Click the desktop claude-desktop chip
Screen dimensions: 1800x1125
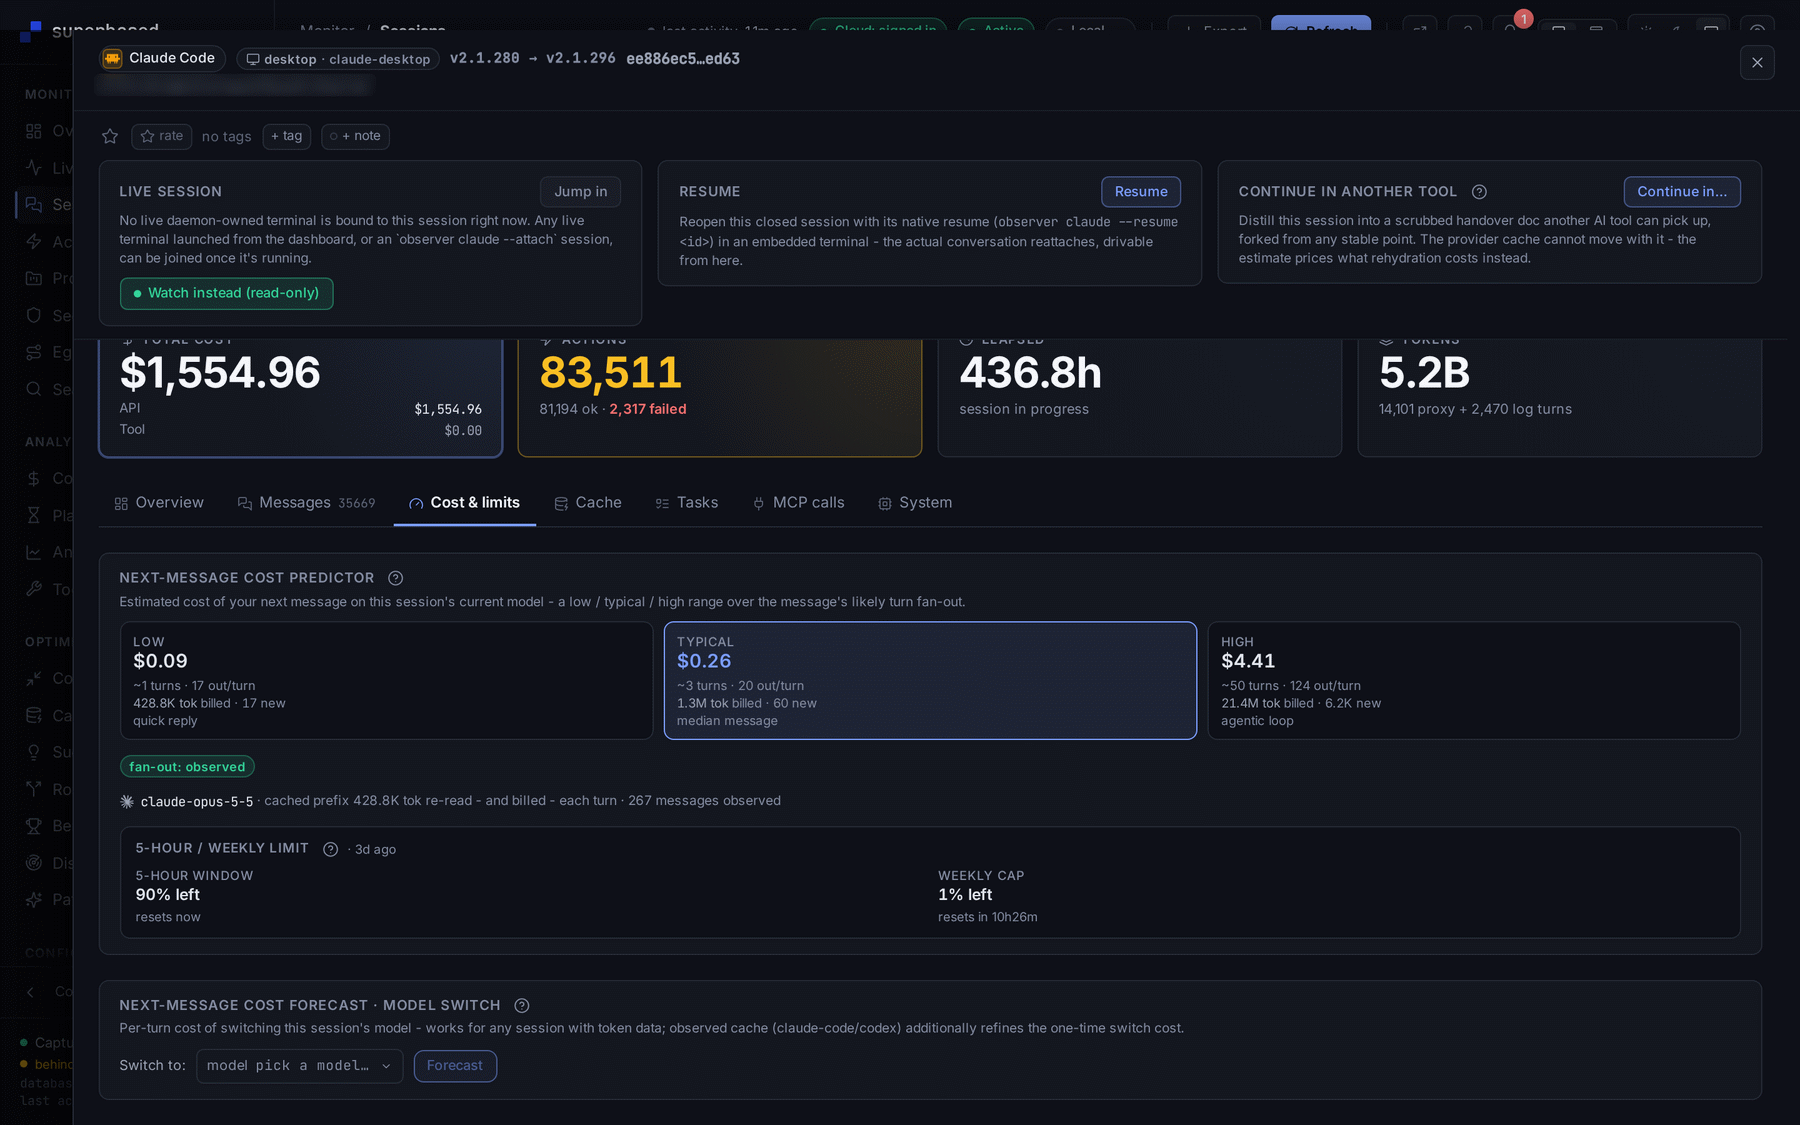338,59
